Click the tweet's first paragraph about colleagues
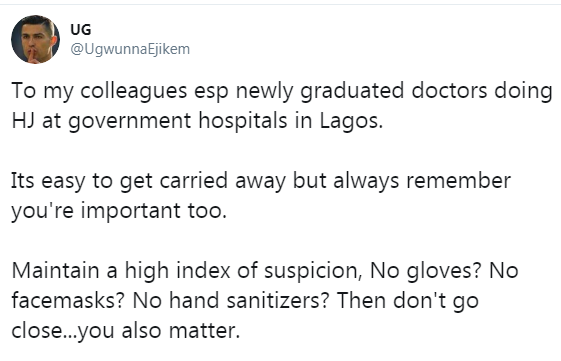561x361 pixels. pyautogui.click(x=282, y=105)
